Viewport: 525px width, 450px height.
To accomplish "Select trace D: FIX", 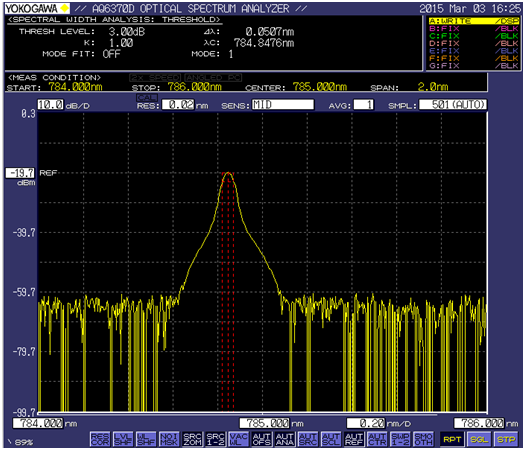I will (x=474, y=44).
